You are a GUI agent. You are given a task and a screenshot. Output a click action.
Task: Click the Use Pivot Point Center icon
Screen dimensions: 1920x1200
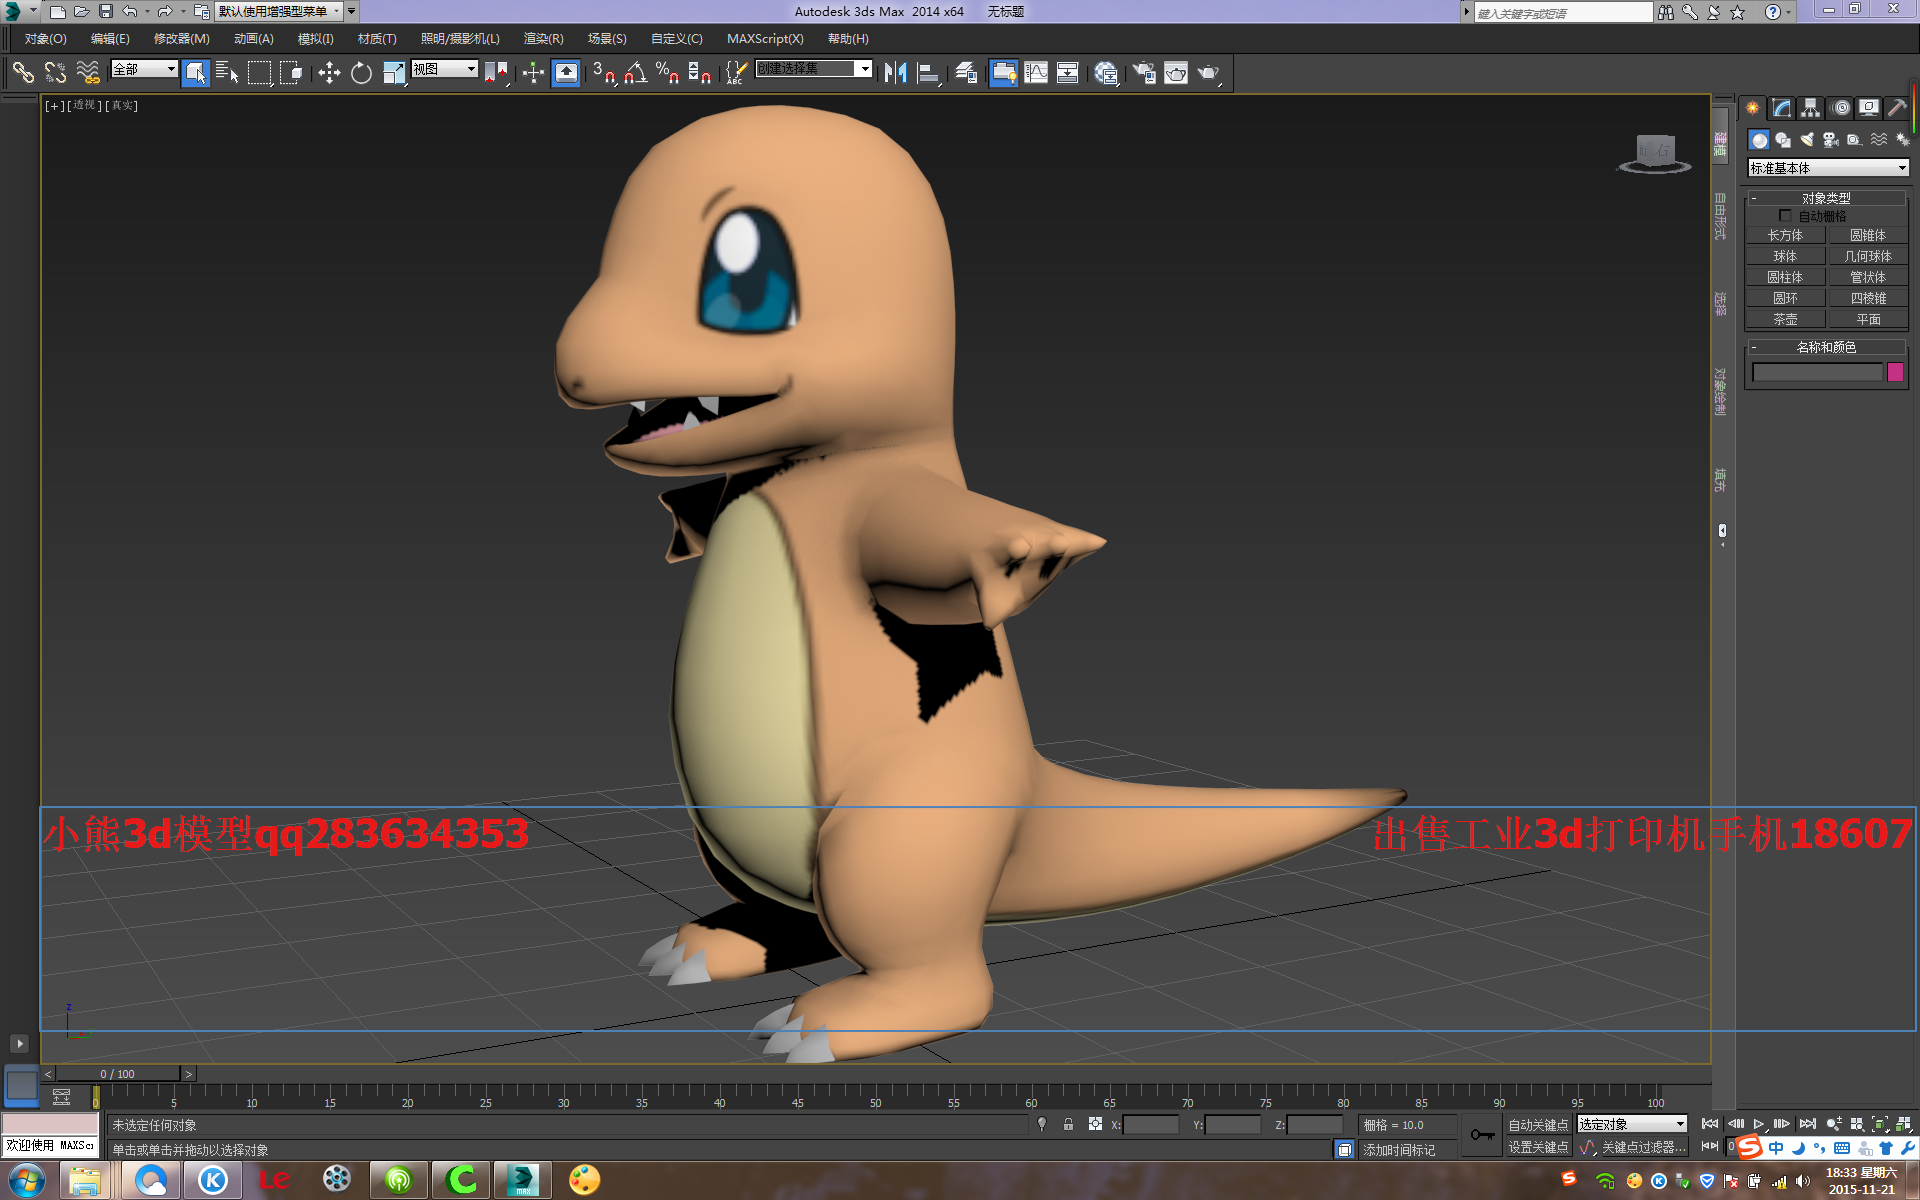pyautogui.click(x=496, y=72)
